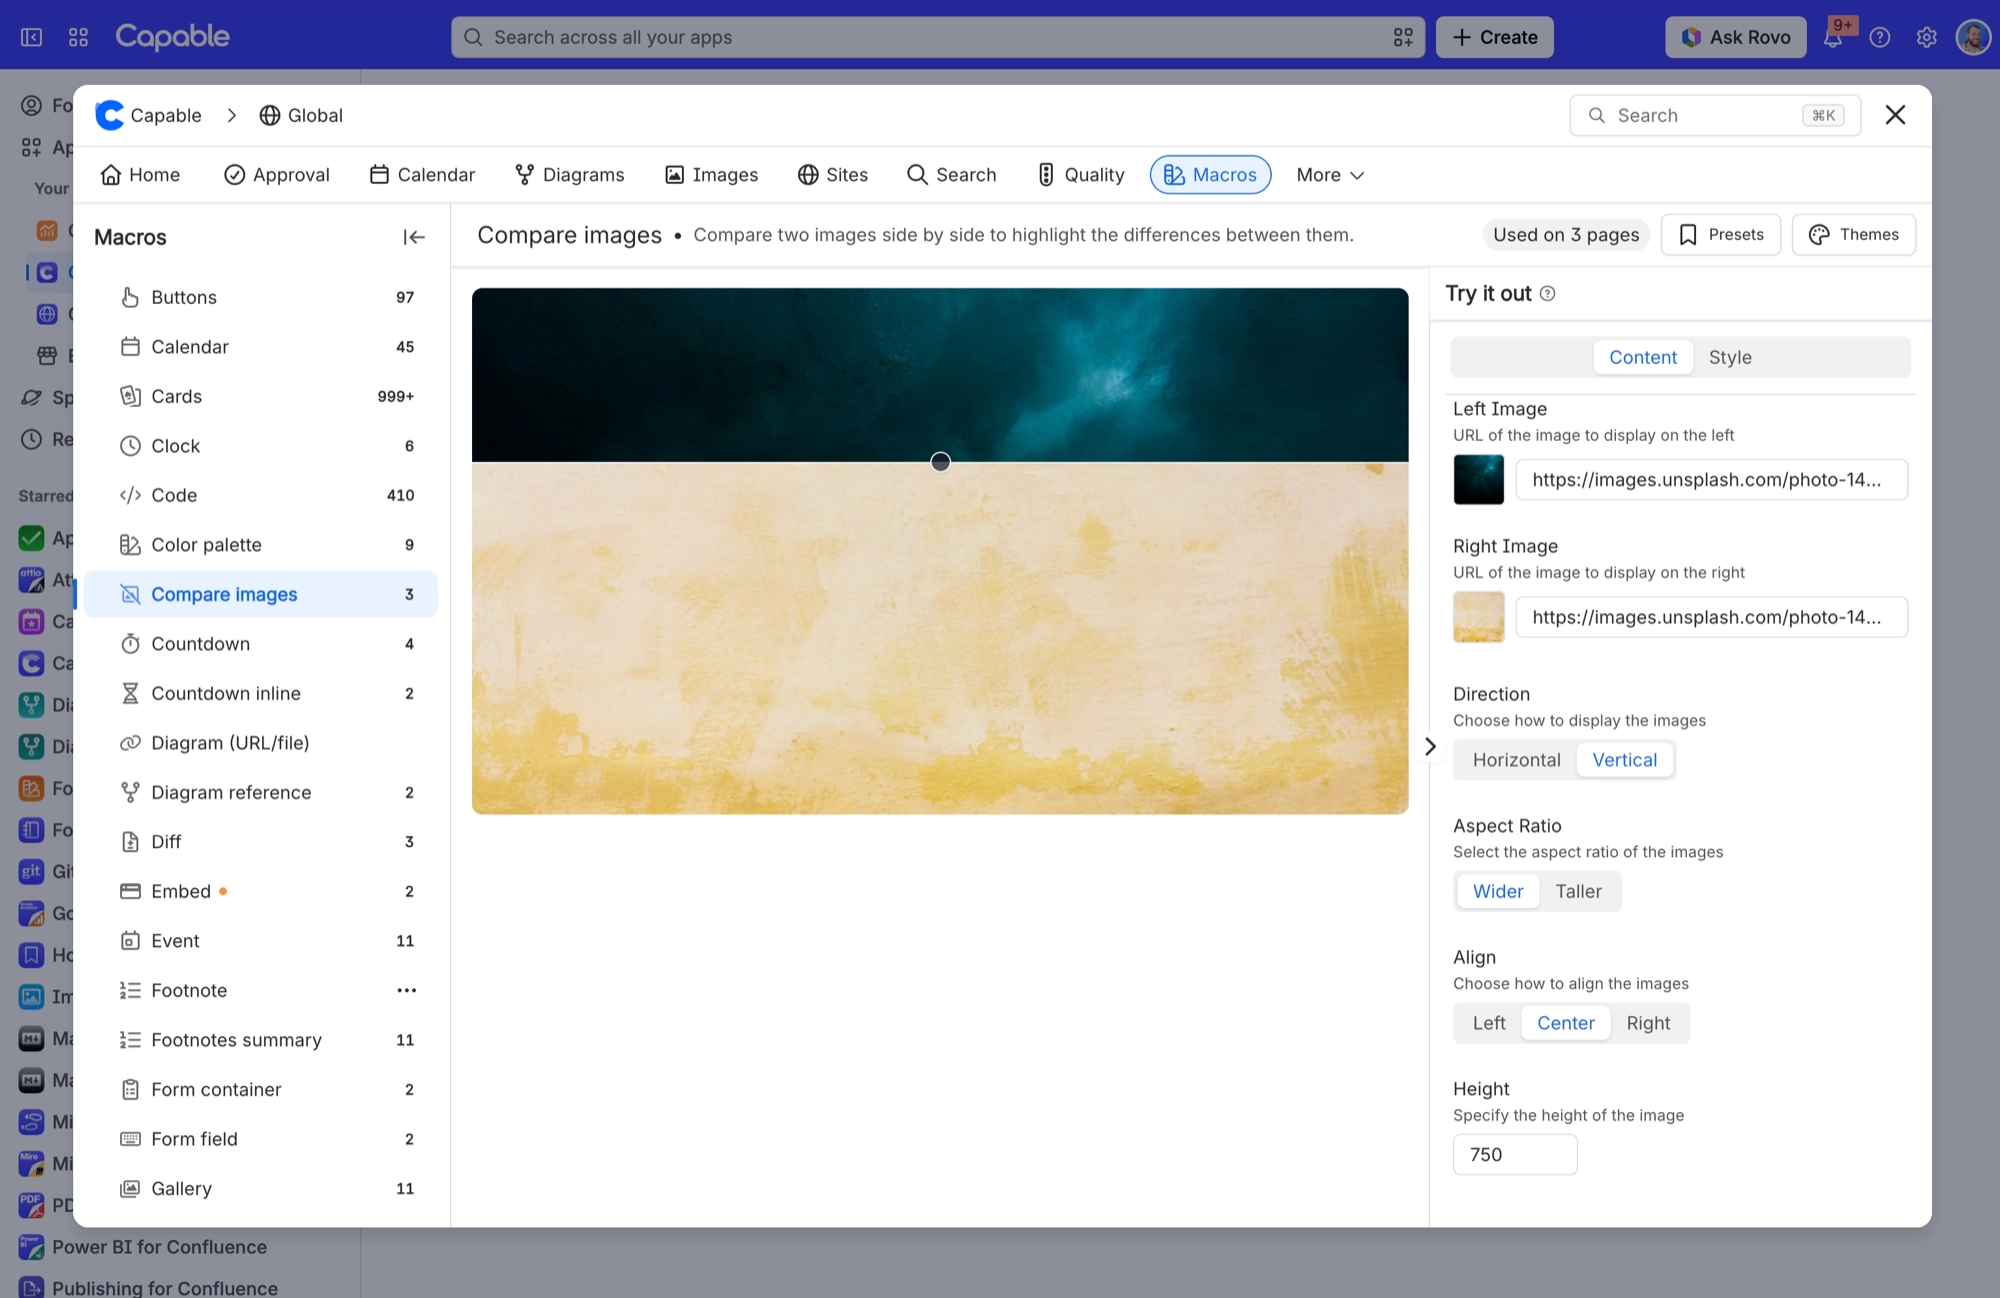
Task: Expand the More navigation dropdown
Action: (1330, 175)
